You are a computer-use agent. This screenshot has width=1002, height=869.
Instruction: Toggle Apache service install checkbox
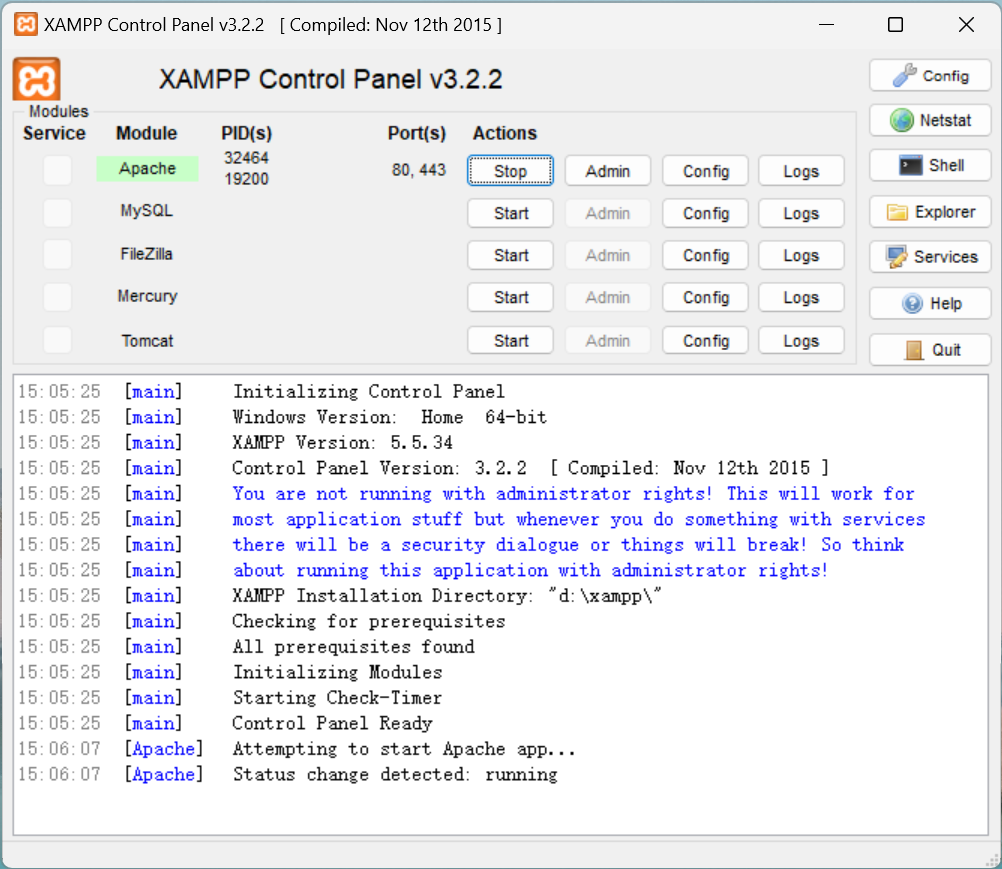58,171
